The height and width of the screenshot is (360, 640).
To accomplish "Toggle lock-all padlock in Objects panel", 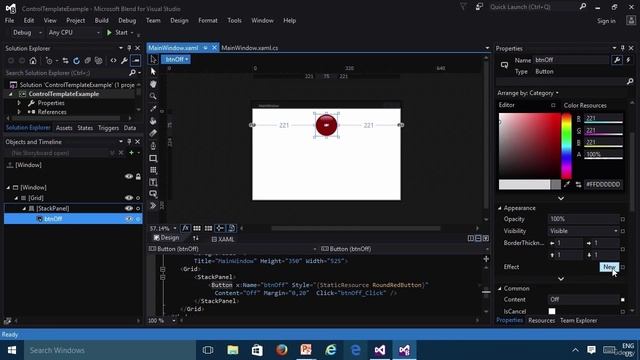I will (x=138, y=176).
